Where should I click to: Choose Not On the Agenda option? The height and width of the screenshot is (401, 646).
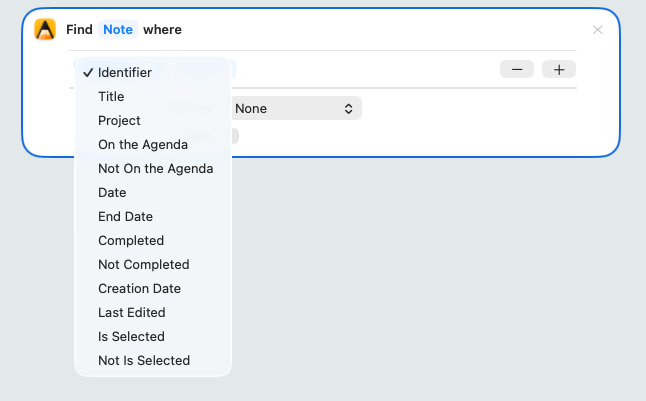pyautogui.click(x=155, y=168)
